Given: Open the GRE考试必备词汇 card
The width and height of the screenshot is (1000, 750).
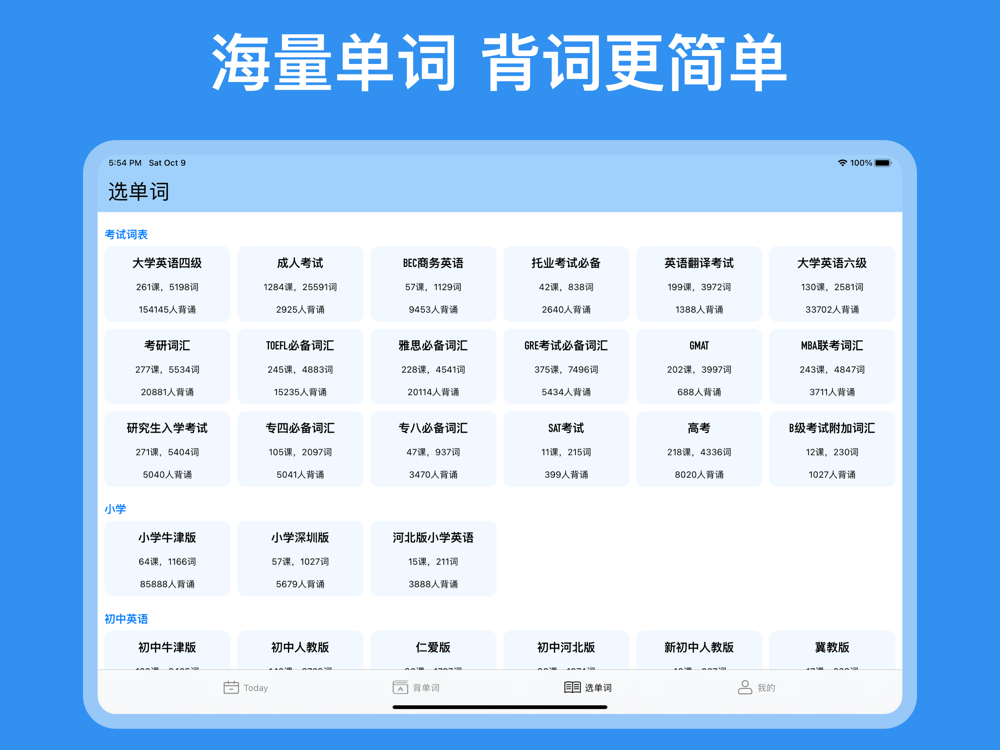Looking at the screenshot, I should click(x=566, y=366).
